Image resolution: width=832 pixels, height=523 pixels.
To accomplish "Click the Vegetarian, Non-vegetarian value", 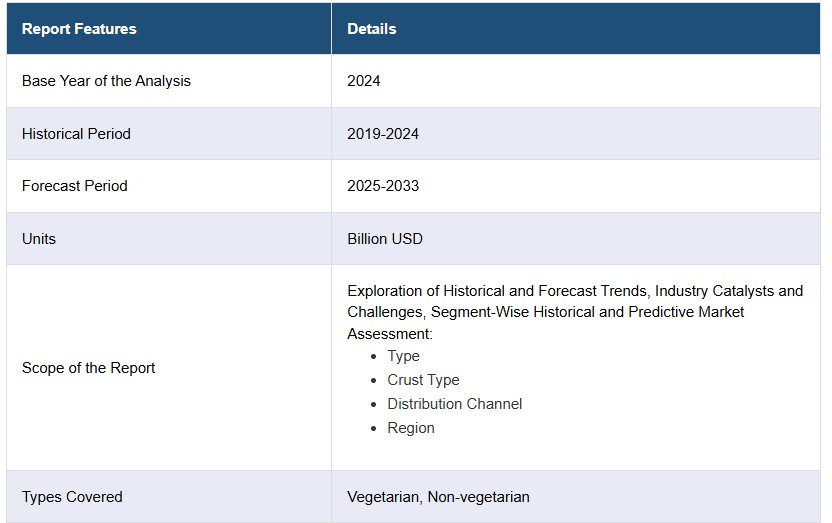I will click(438, 496).
